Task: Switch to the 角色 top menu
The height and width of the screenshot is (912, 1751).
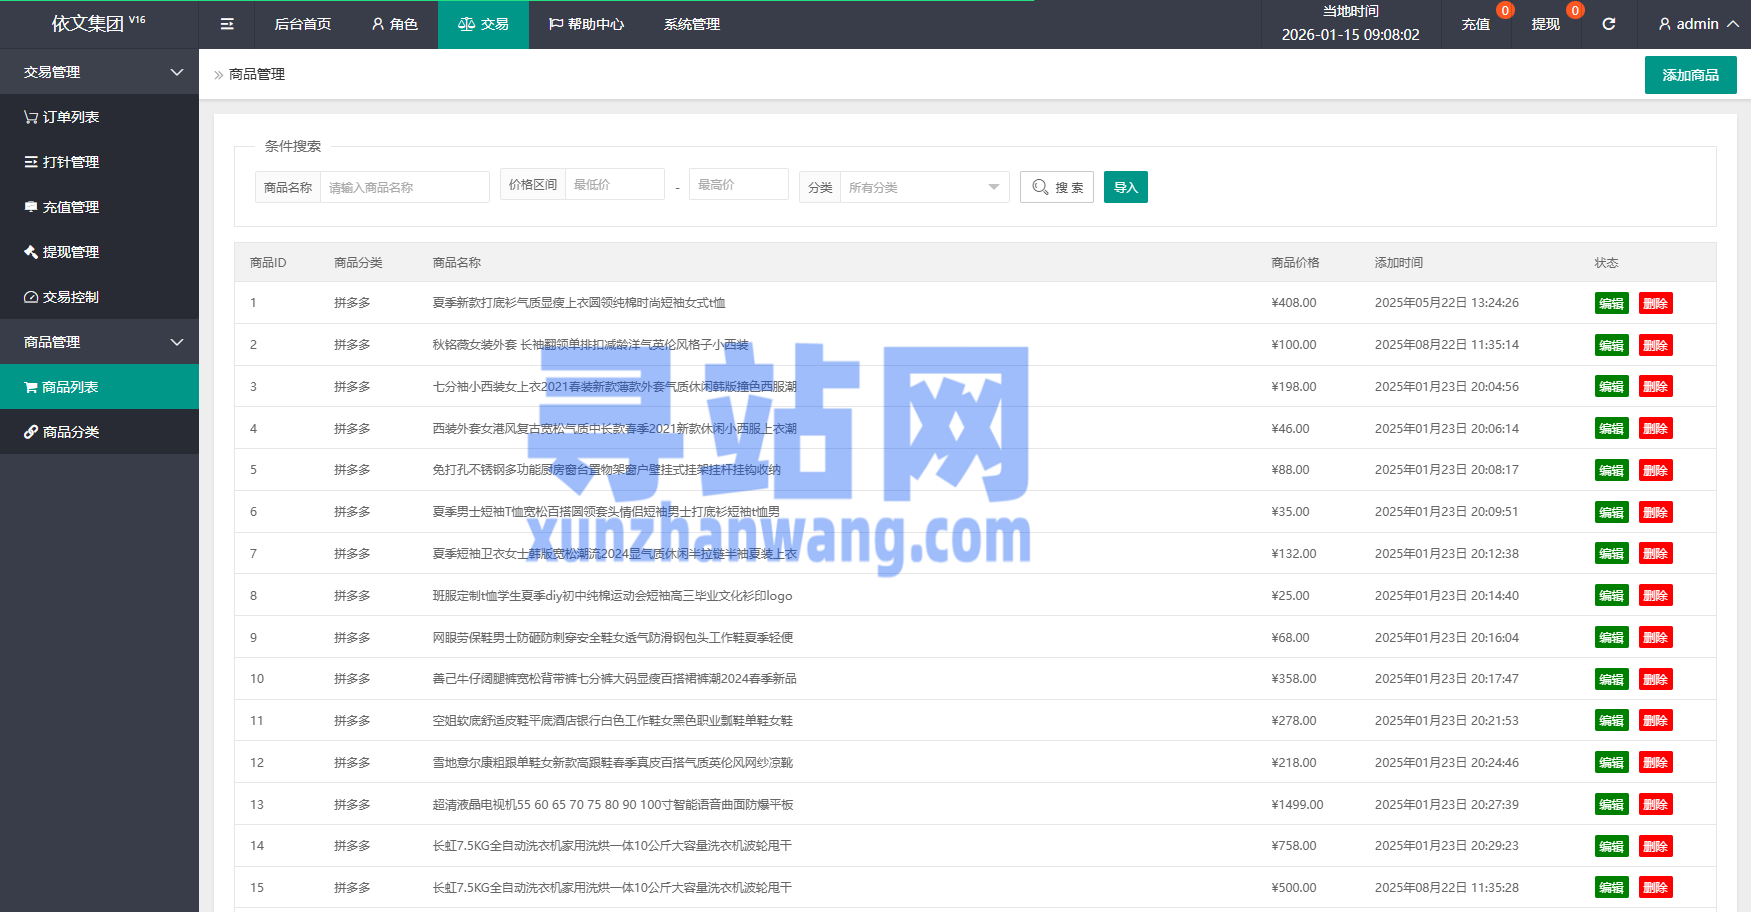Action: [x=394, y=24]
